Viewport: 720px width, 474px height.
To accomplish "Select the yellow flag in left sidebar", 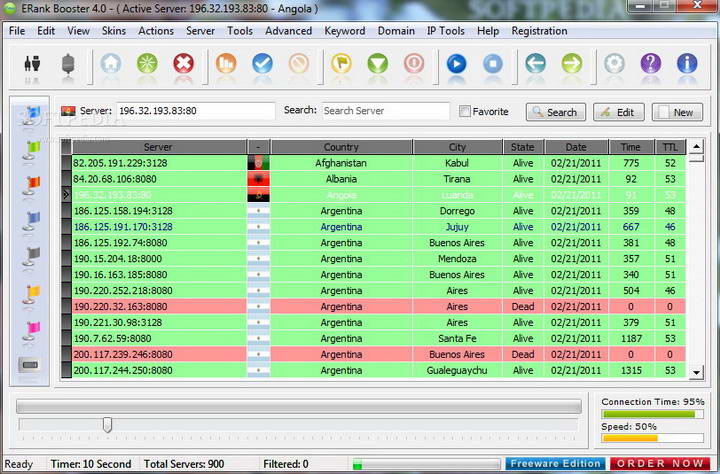I will point(31,295).
